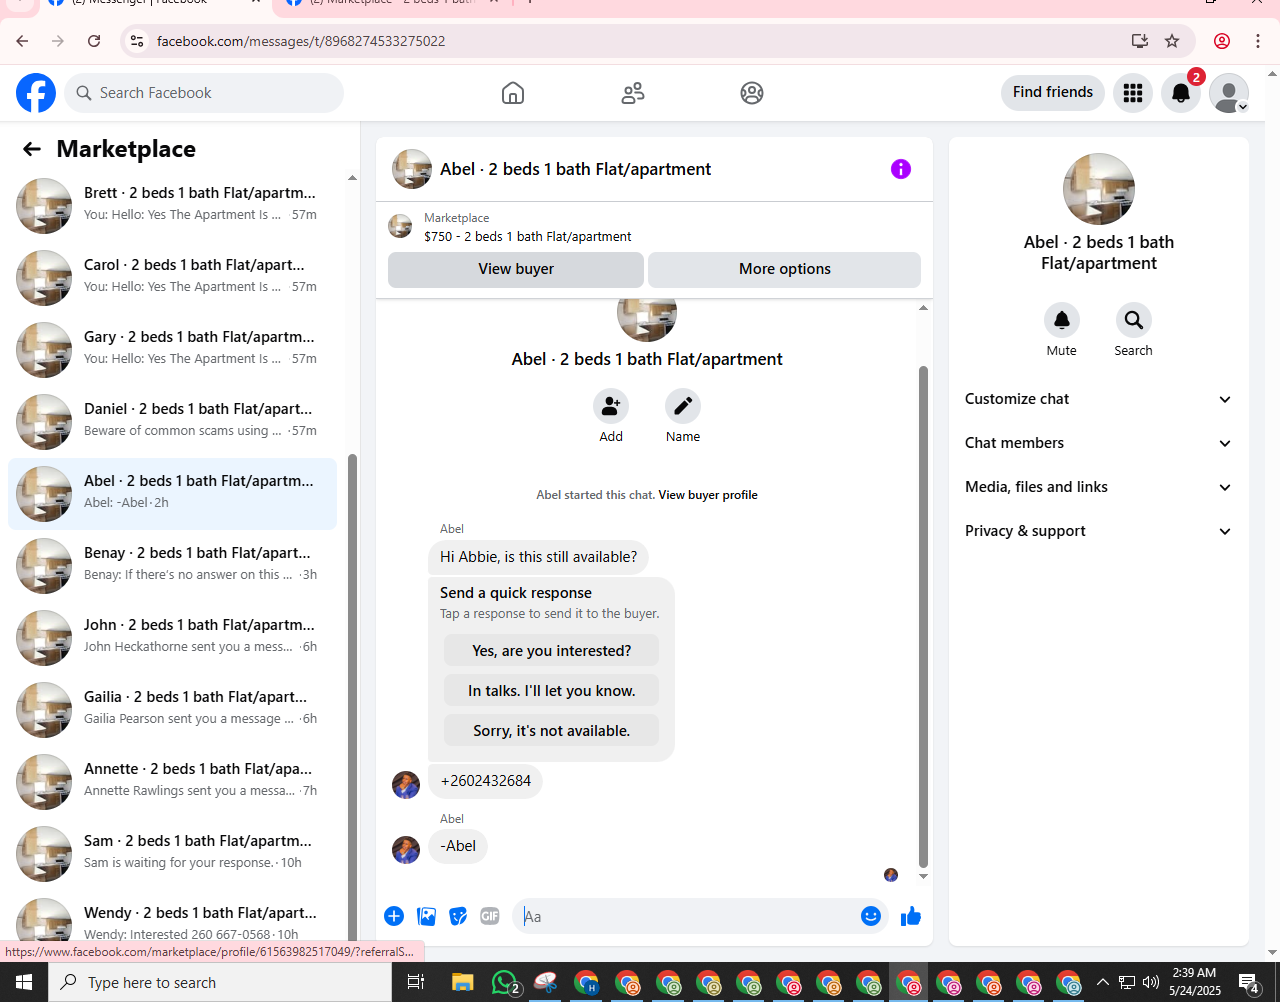Image resolution: width=1280 pixels, height=1002 pixels.
Task: Switch to the Marketplace browser tab
Action: point(393,4)
